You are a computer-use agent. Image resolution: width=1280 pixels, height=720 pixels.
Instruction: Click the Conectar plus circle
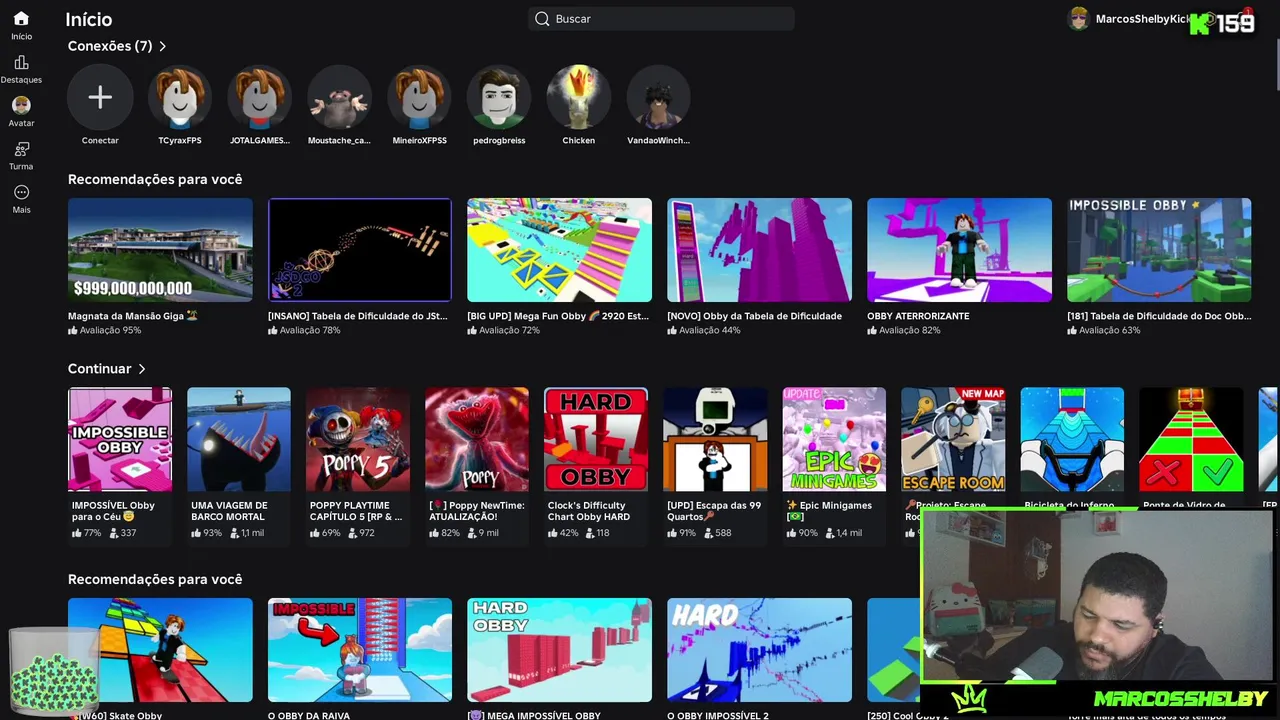click(100, 97)
